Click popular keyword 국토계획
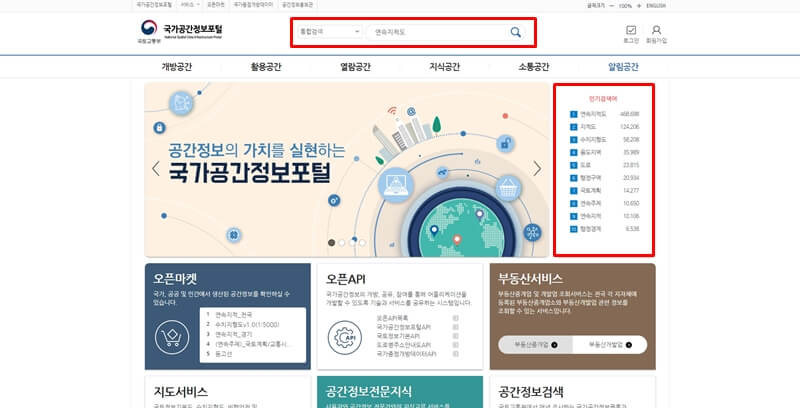Viewport: 800px width, 408px height. (590, 191)
